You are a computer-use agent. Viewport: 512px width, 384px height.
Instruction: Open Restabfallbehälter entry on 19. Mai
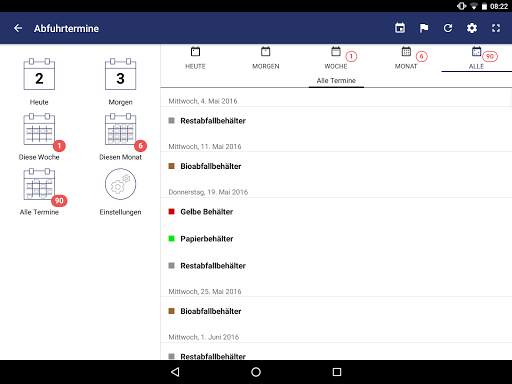[336, 266]
